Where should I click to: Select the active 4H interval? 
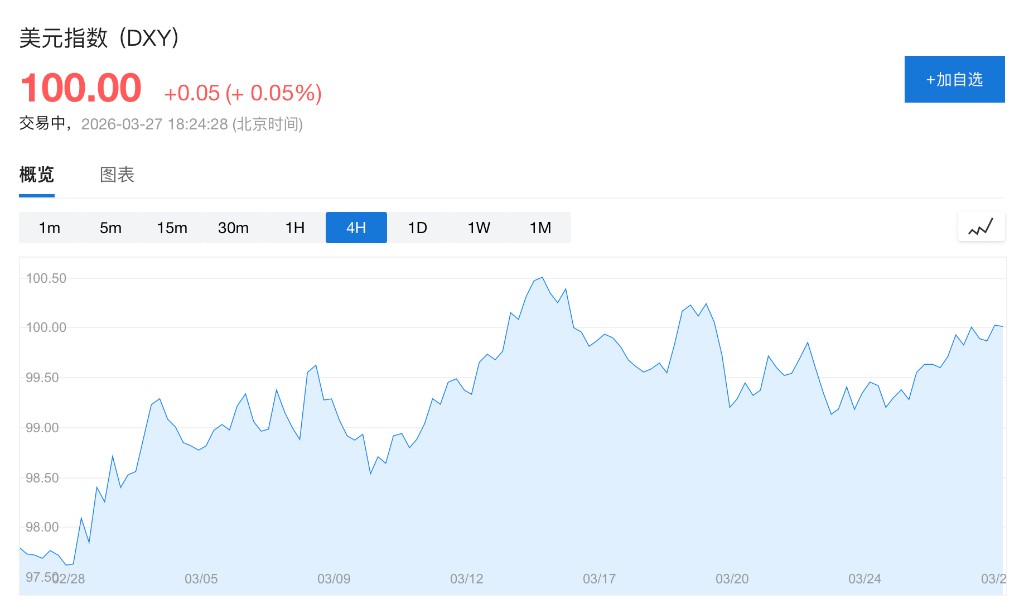pyautogui.click(x=356, y=228)
